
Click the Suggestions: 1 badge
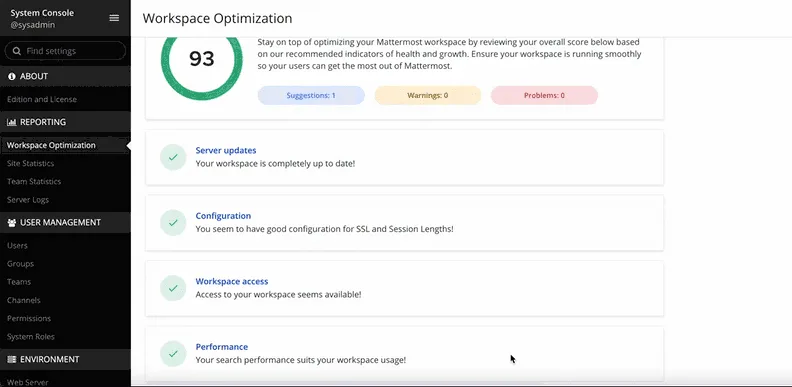311,95
